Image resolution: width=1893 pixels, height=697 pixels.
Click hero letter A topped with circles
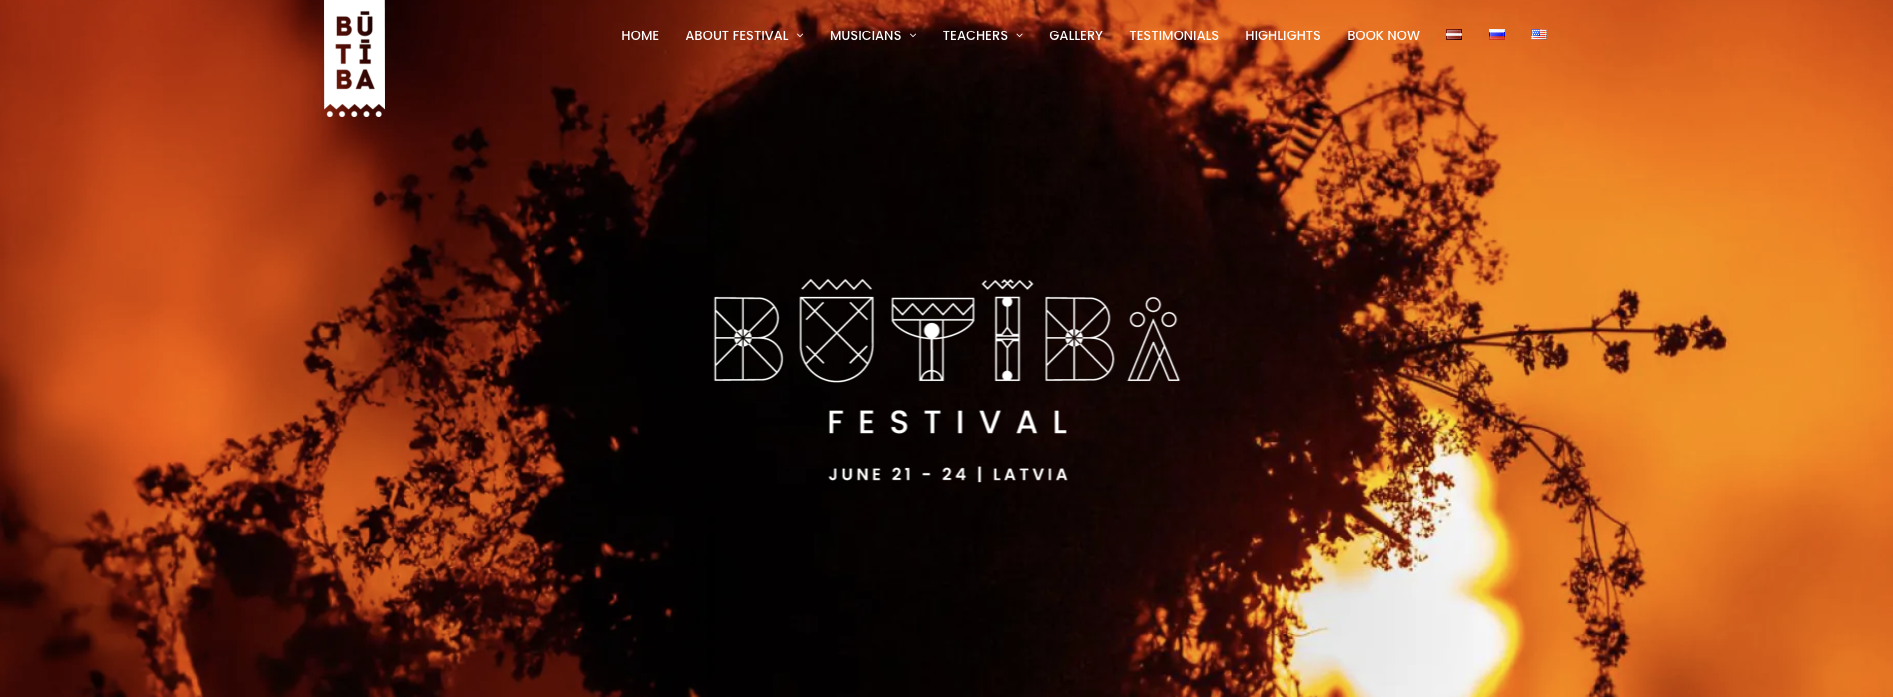(x=1154, y=339)
